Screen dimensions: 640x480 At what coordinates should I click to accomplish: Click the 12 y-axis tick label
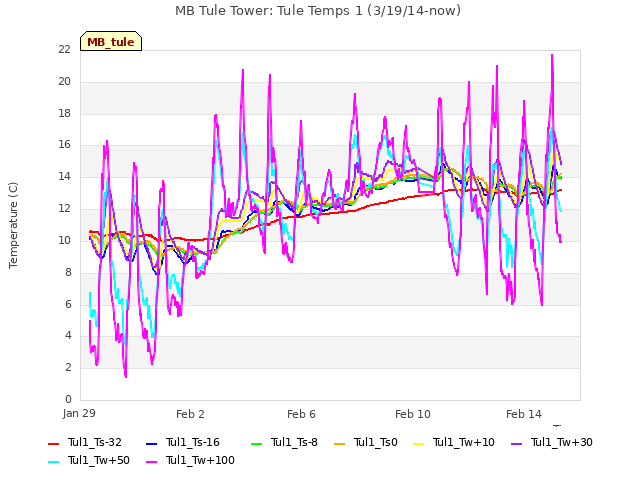(64, 208)
